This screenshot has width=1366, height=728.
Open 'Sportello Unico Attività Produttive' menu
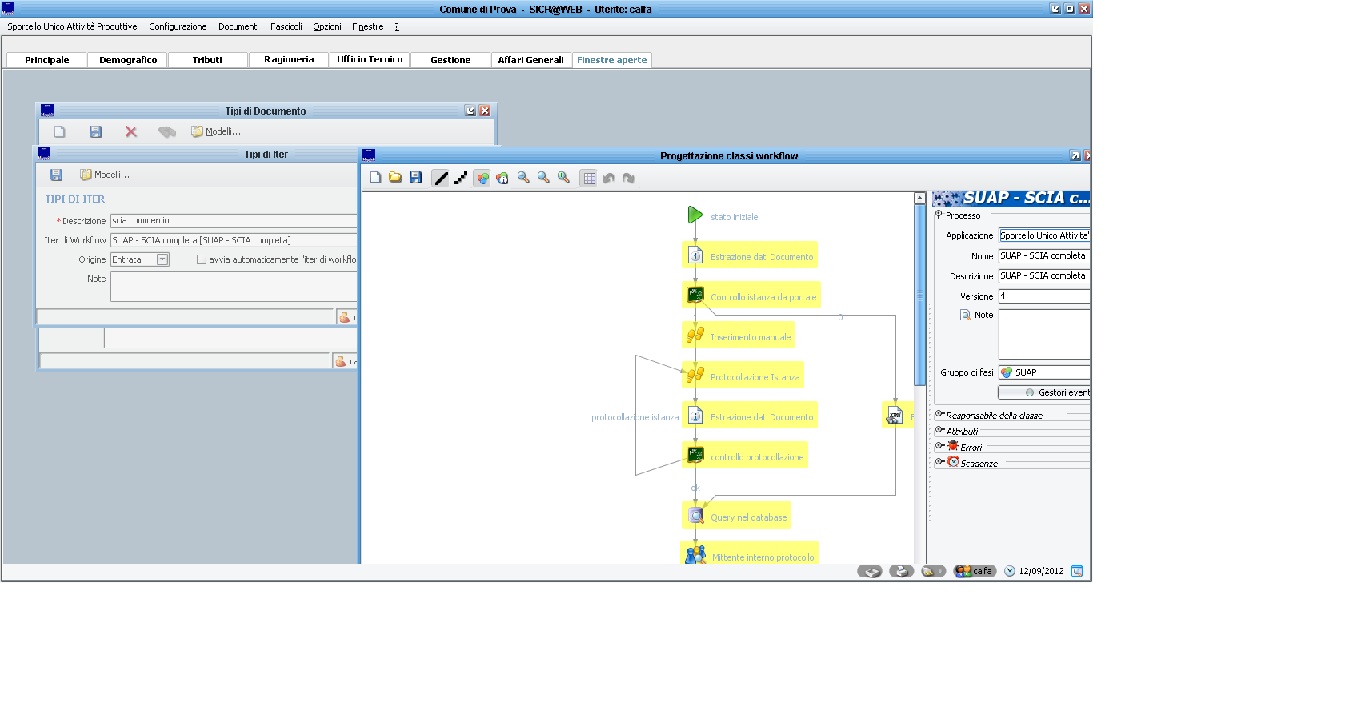[72, 27]
